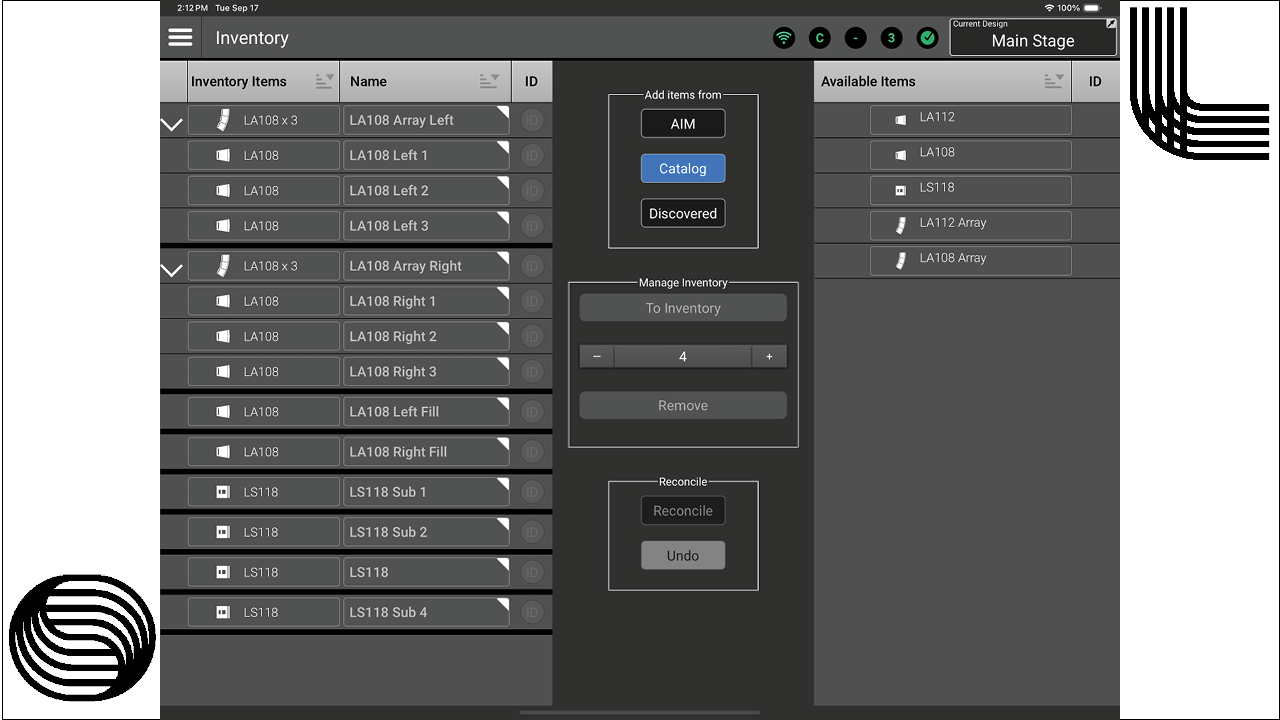The image size is (1280, 720).
Task: Toggle ID button for LA108 Left 2
Action: (531, 190)
